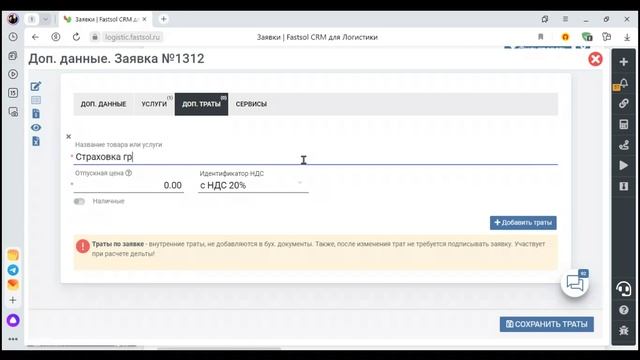
Task: Click the browser sidebar three dots
Action: pos(13,339)
